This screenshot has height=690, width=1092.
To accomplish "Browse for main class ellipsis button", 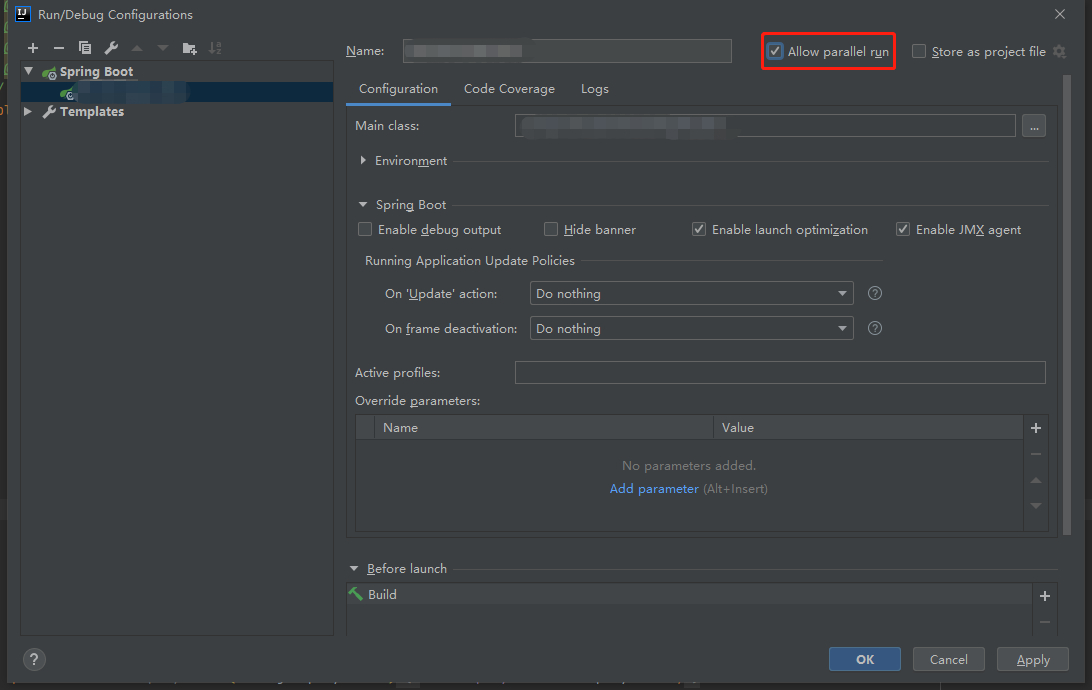I will click(x=1034, y=126).
